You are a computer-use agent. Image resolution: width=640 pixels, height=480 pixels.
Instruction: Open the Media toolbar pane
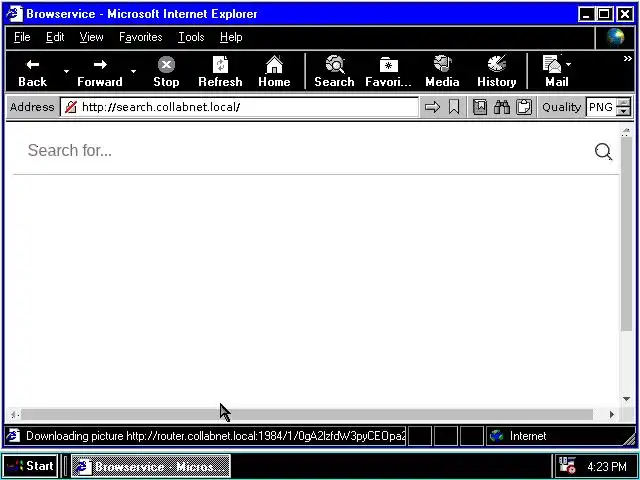(442, 72)
